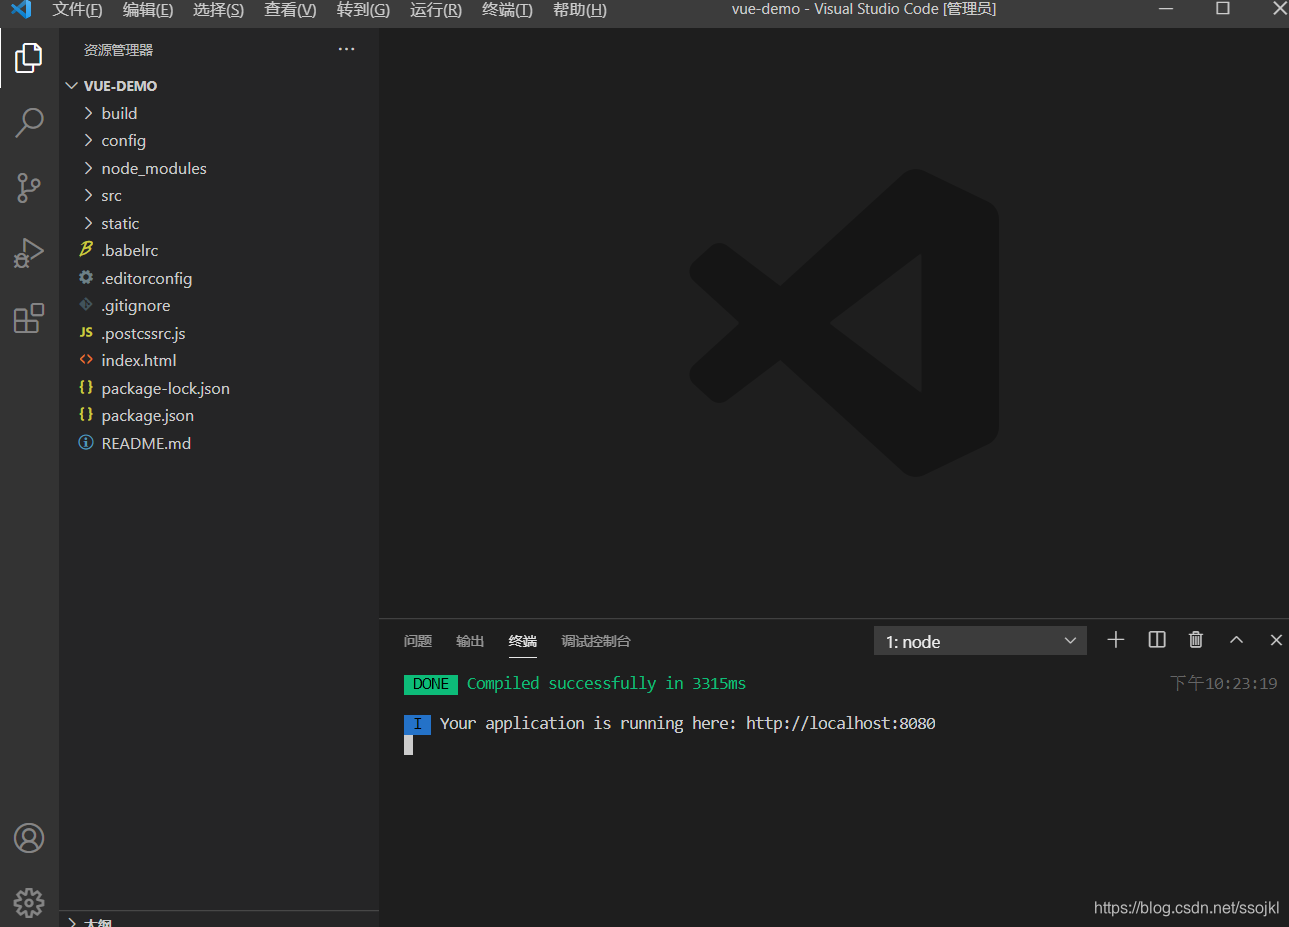Open the Source Control view

[x=29, y=187]
